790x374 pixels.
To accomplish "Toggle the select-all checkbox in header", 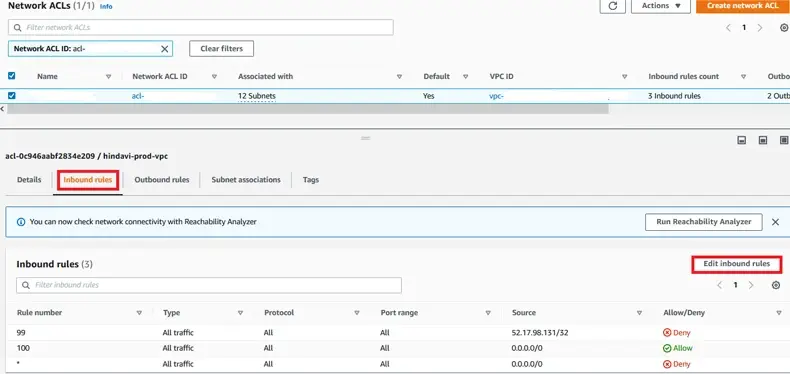I will tap(12, 76).
